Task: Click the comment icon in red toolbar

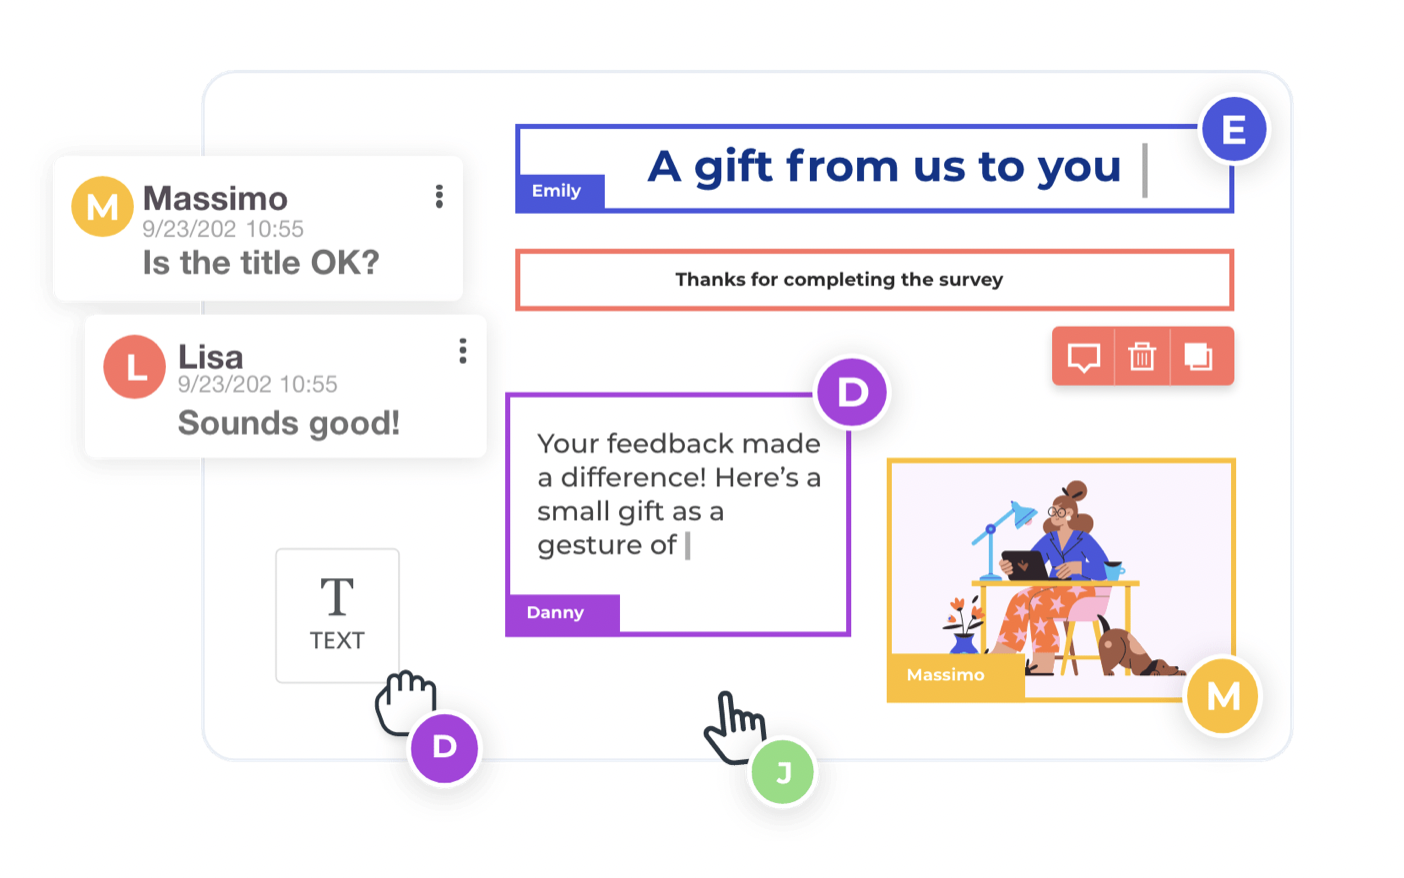Action: (1084, 357)
